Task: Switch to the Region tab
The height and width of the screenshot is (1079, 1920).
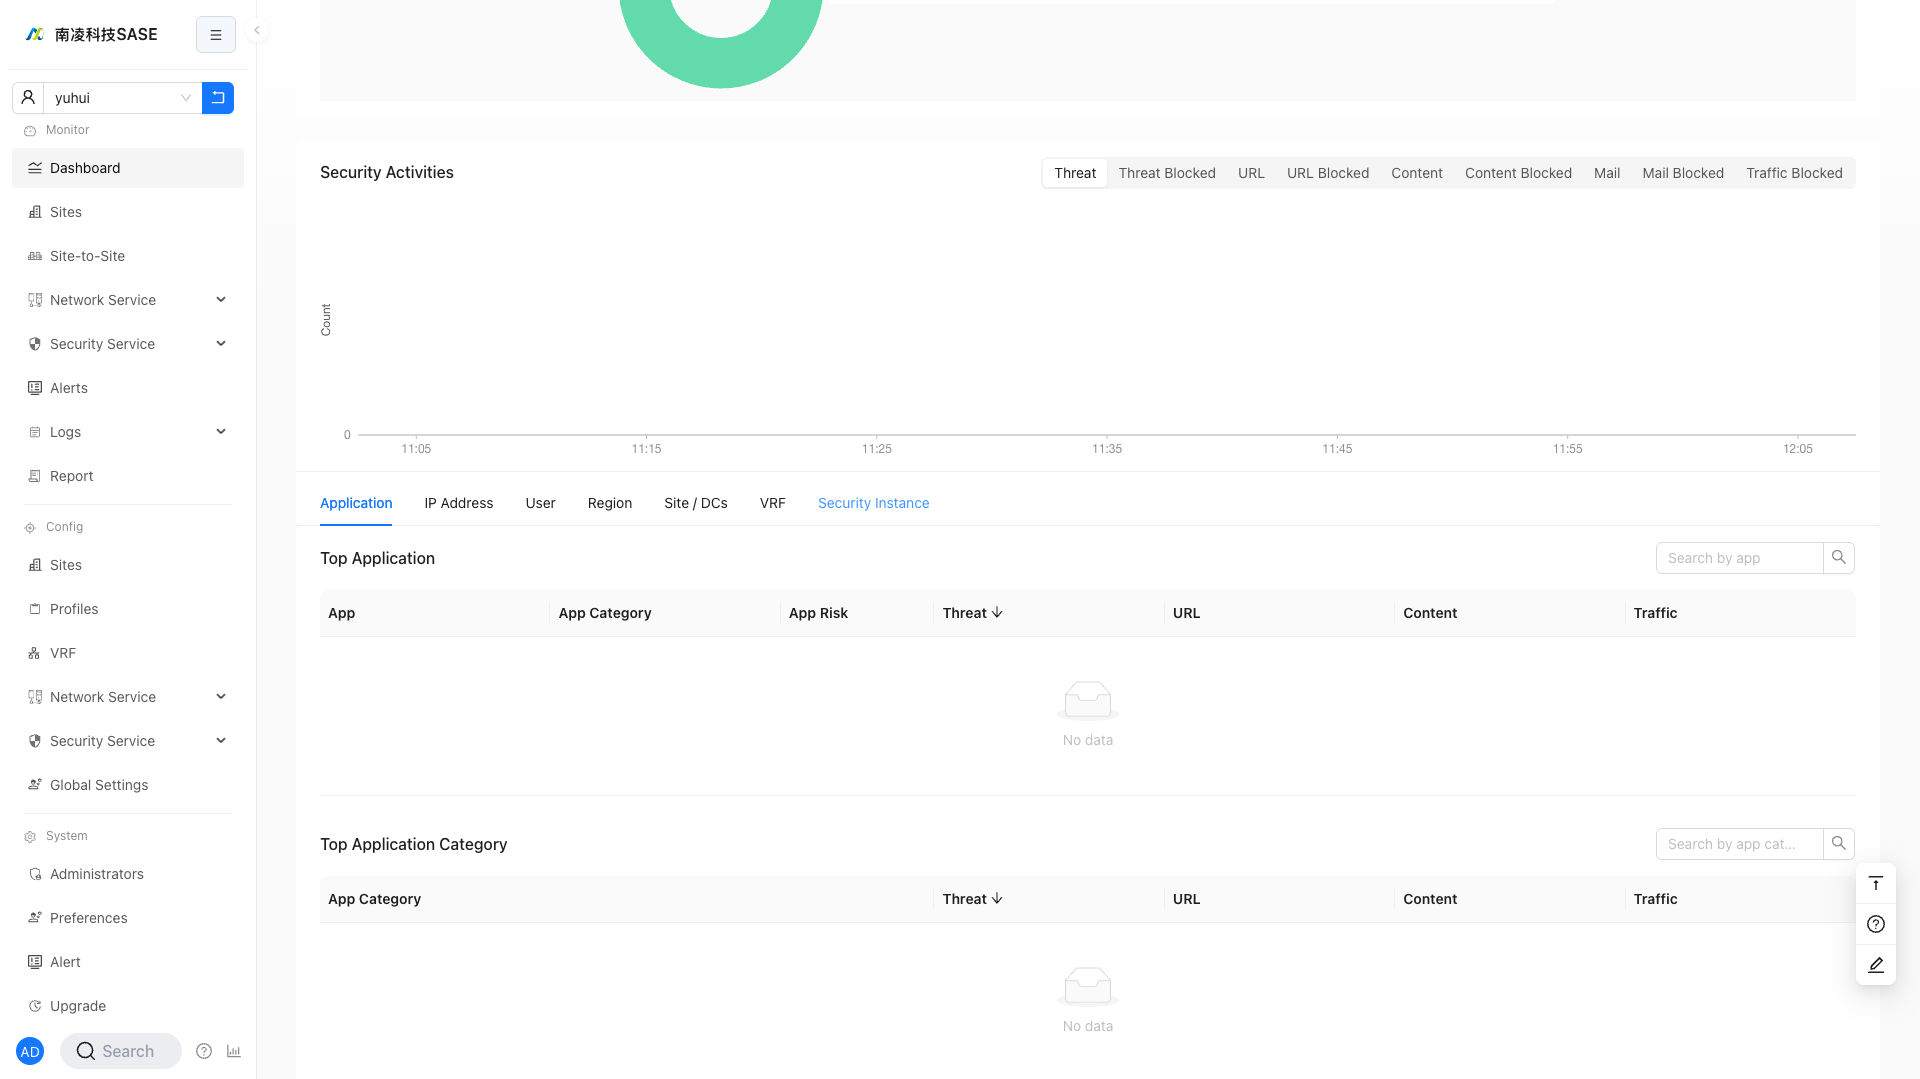Action: pyautogui.click(x=610, y=503)
